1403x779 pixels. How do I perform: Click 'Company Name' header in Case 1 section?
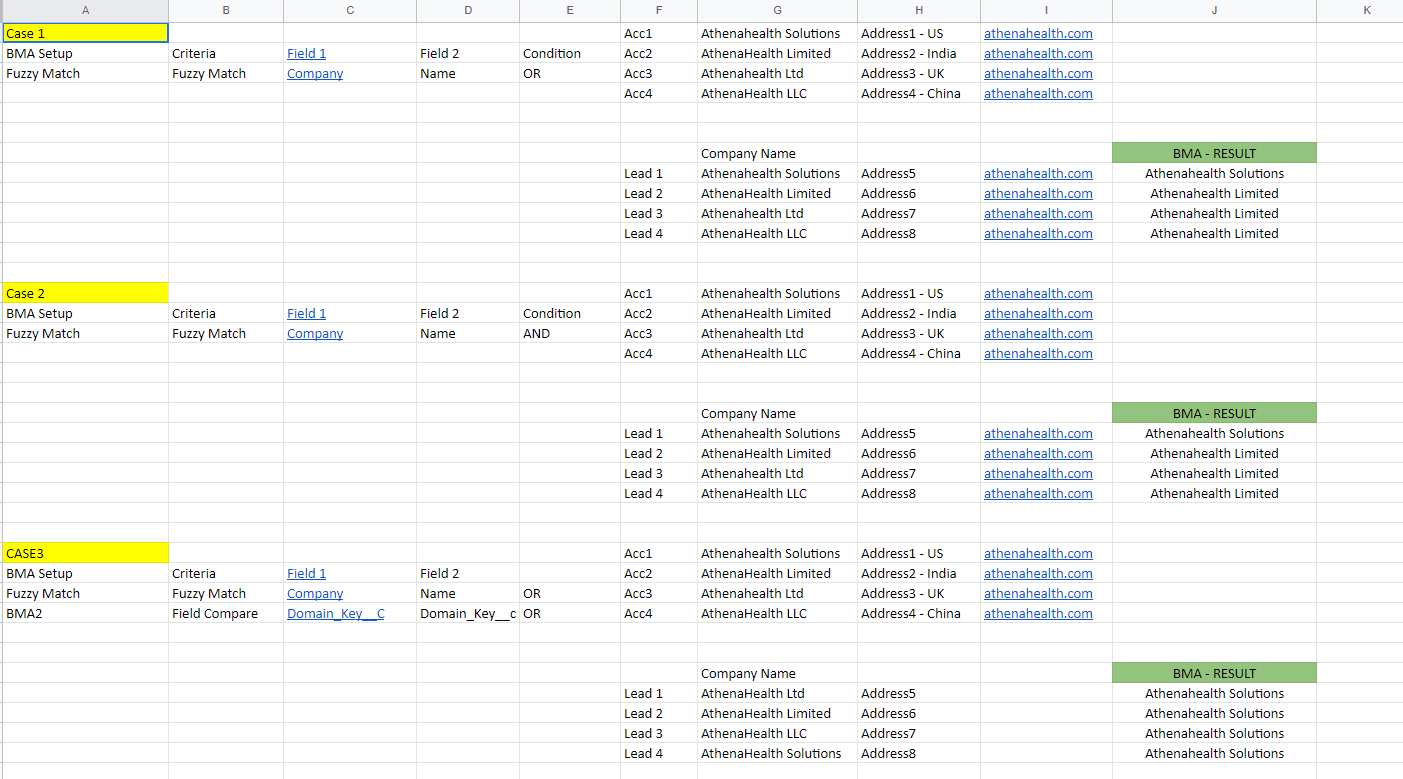coord(777,153)
